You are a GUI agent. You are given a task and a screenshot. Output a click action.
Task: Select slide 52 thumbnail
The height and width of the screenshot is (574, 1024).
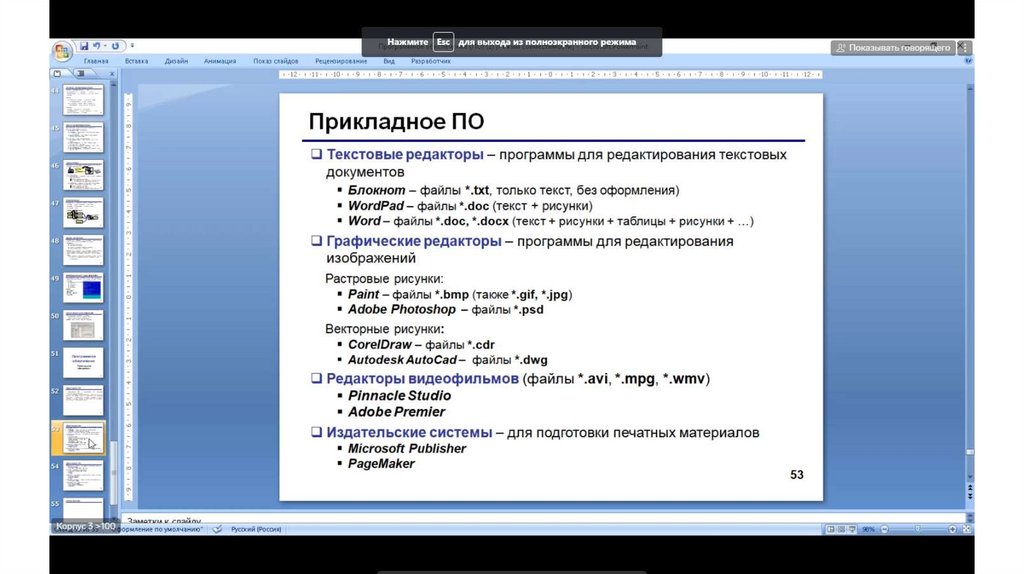click(83, 400)
